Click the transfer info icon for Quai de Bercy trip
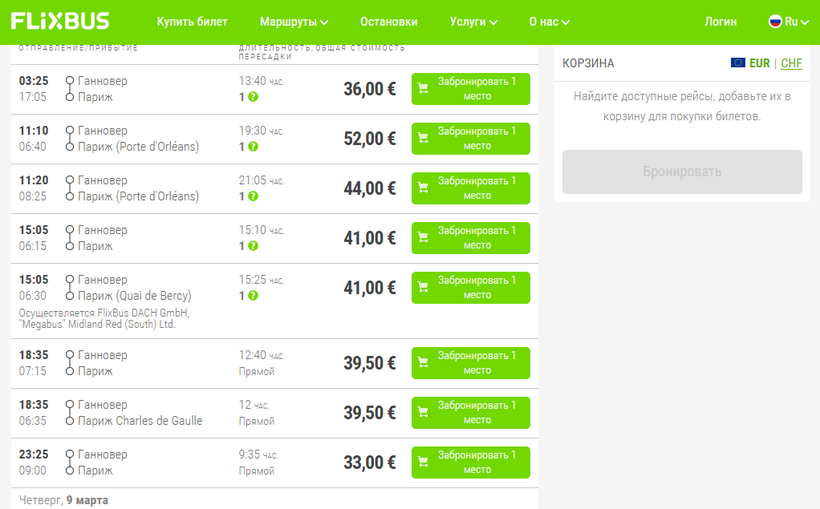The height and width of the screenshot is (509, 820). (253, 296)
